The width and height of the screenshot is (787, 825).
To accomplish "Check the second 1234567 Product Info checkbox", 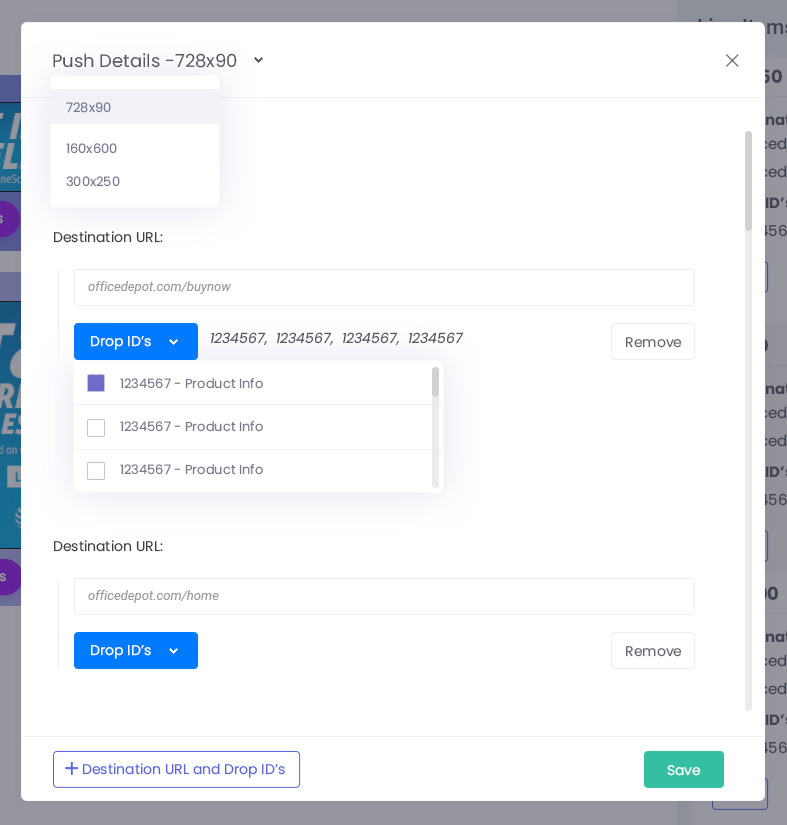I will click(96, 427).
